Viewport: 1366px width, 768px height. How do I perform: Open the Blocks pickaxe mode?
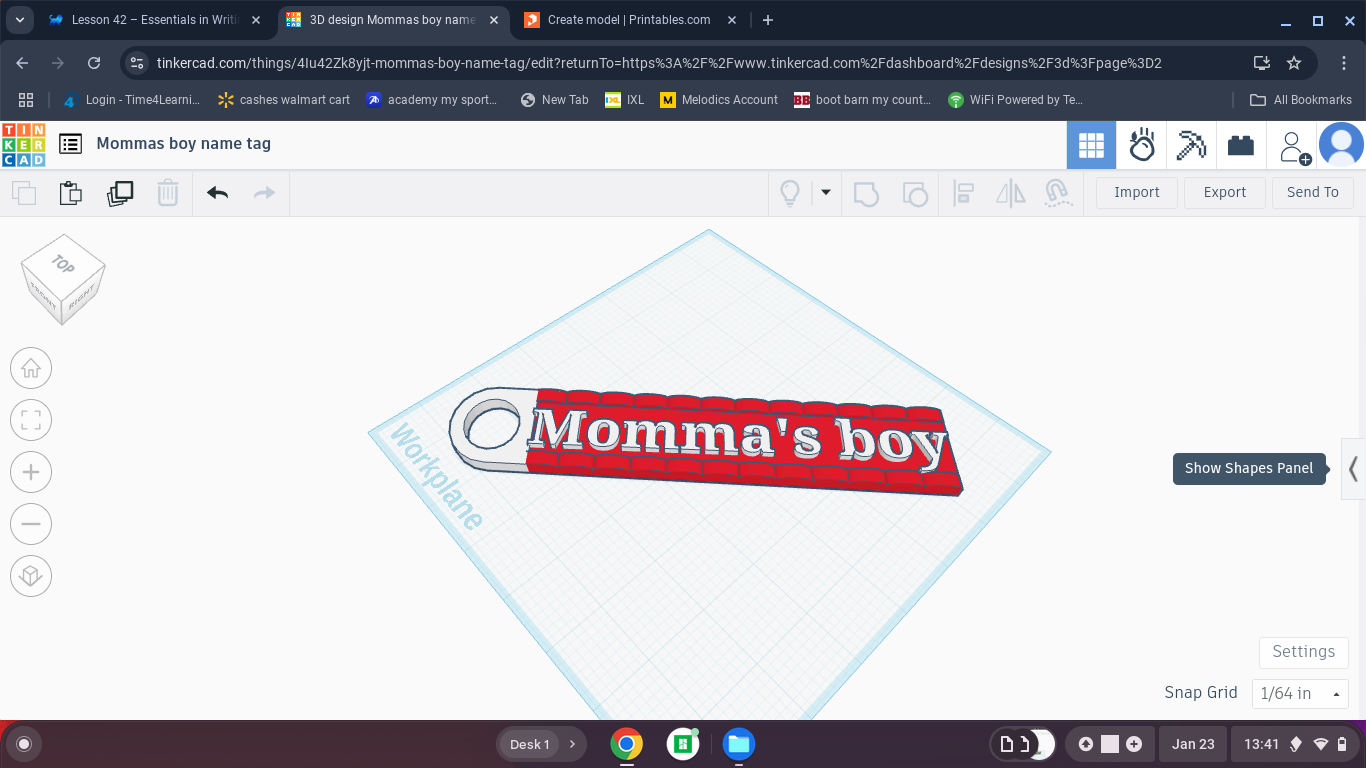click(1191, 146)
